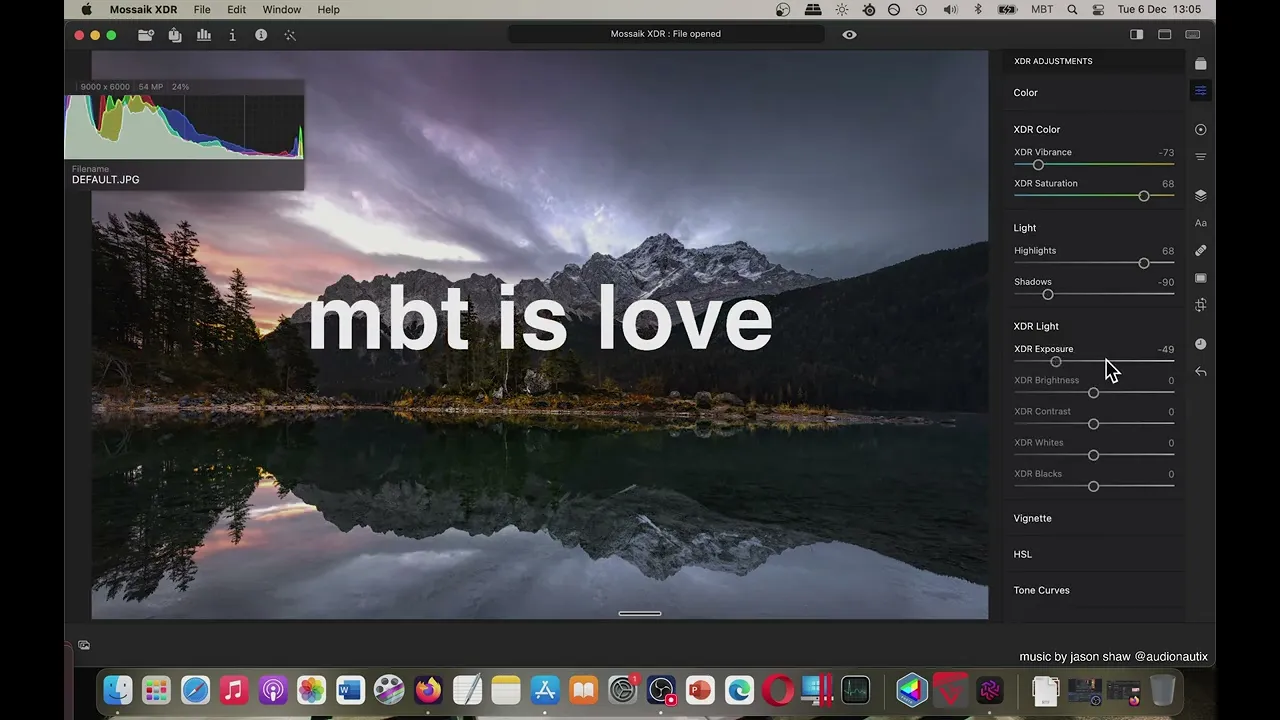The height and width of the screenshot is (720, 1280).
Task: Click the export/share icon in toolbar
Action: pos(175,35)
